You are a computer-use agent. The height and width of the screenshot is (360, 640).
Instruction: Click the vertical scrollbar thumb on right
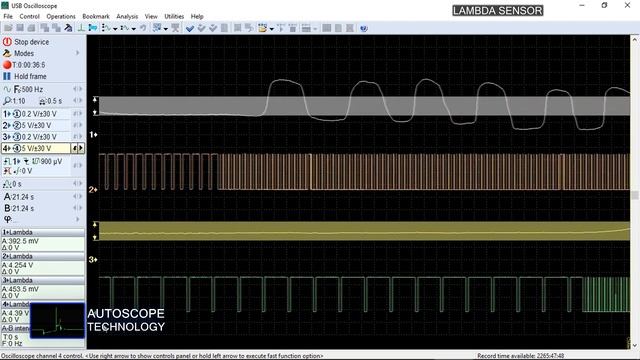click(634, 195)
